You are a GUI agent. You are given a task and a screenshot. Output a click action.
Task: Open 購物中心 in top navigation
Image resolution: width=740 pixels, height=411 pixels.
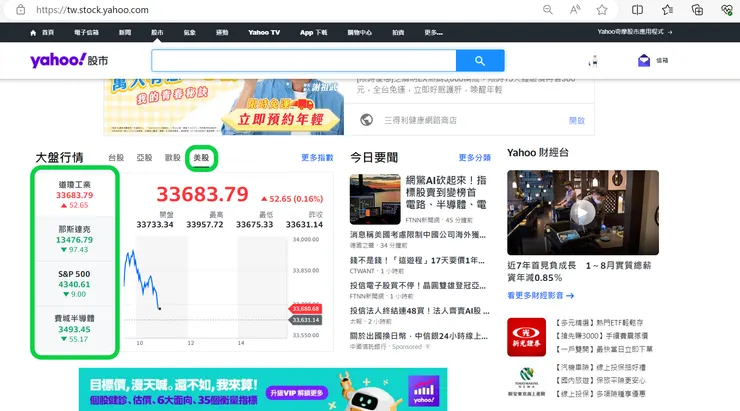(360, 33)
